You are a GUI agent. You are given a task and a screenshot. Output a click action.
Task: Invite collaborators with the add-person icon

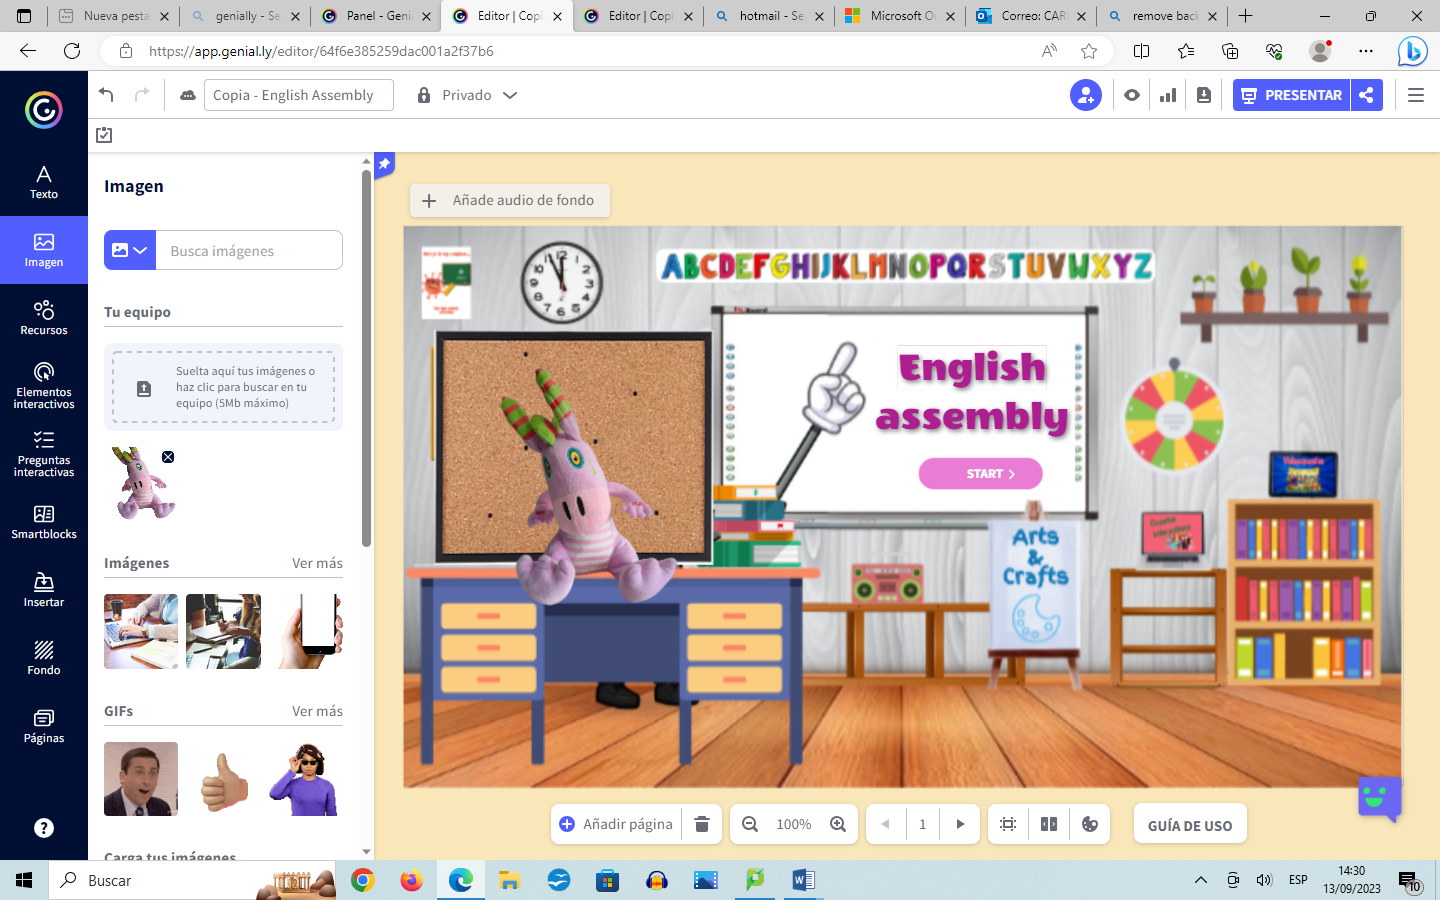click(1085, 95)
